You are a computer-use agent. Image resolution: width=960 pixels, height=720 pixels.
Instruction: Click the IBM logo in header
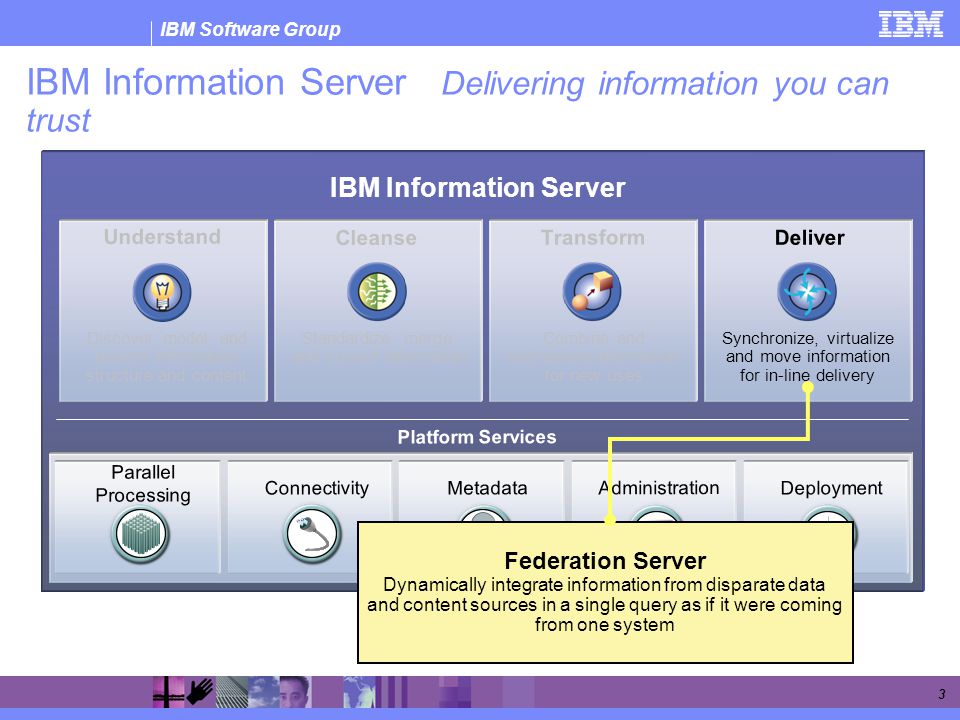910,24
